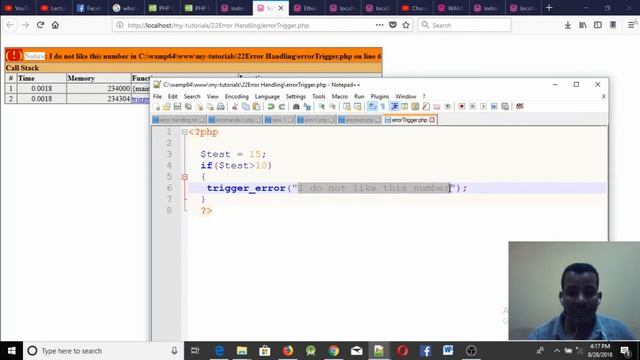Toggle word wrap in Notepad++ toolbar

[372, 107]
